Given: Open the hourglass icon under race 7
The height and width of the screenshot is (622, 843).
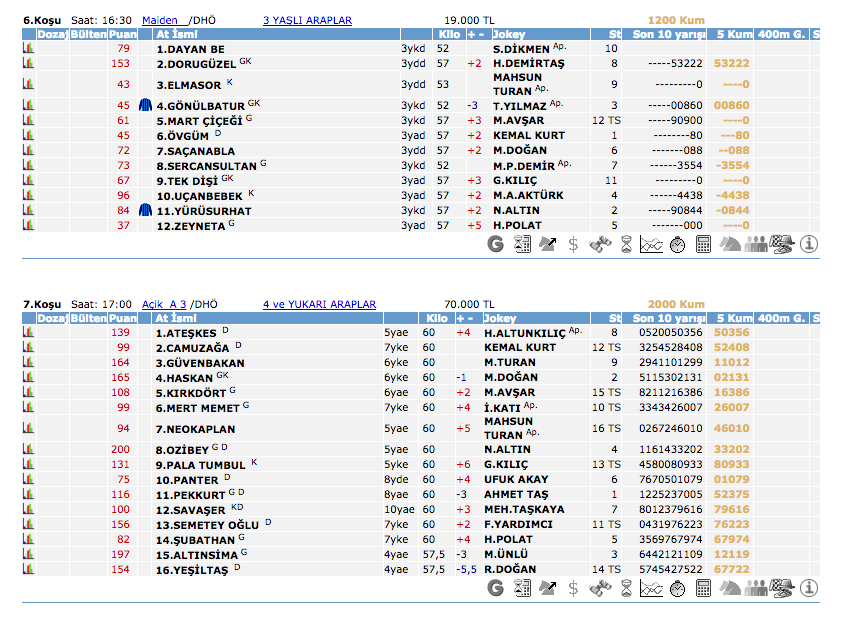Looking at the screenshot, I should 626,588.
